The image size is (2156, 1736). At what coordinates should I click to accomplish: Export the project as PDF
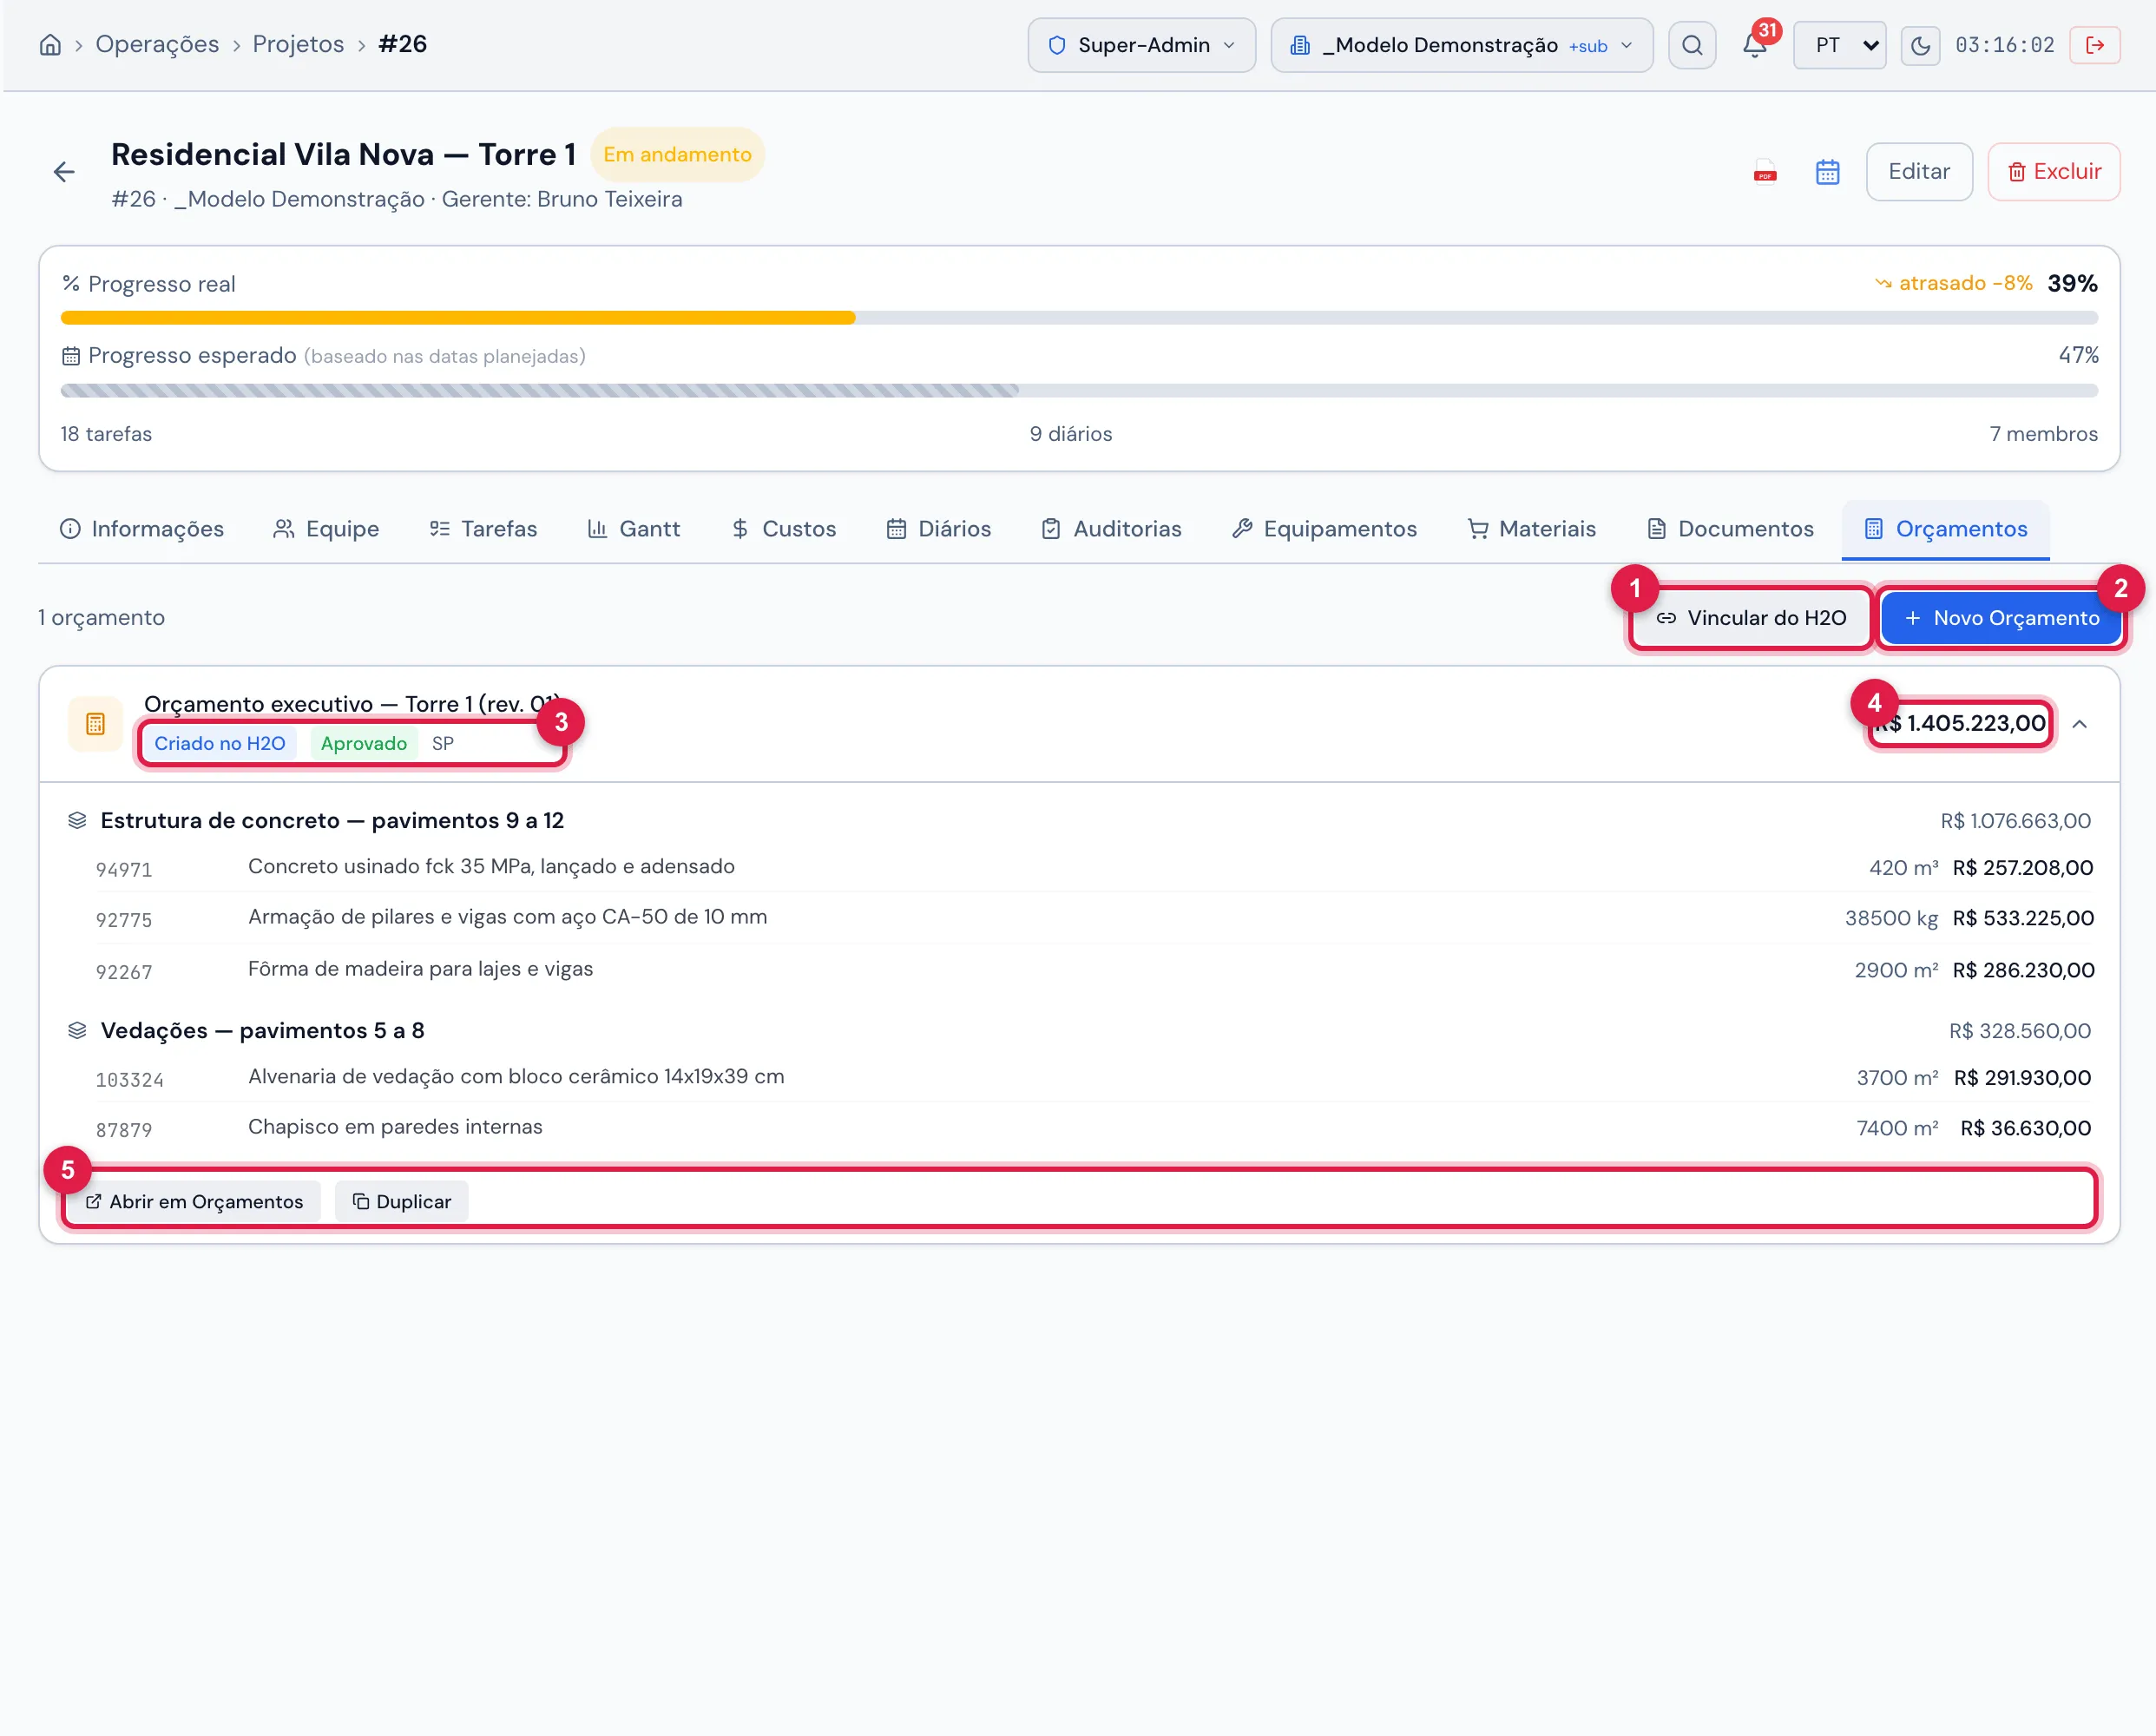[x=1765, y=172]
